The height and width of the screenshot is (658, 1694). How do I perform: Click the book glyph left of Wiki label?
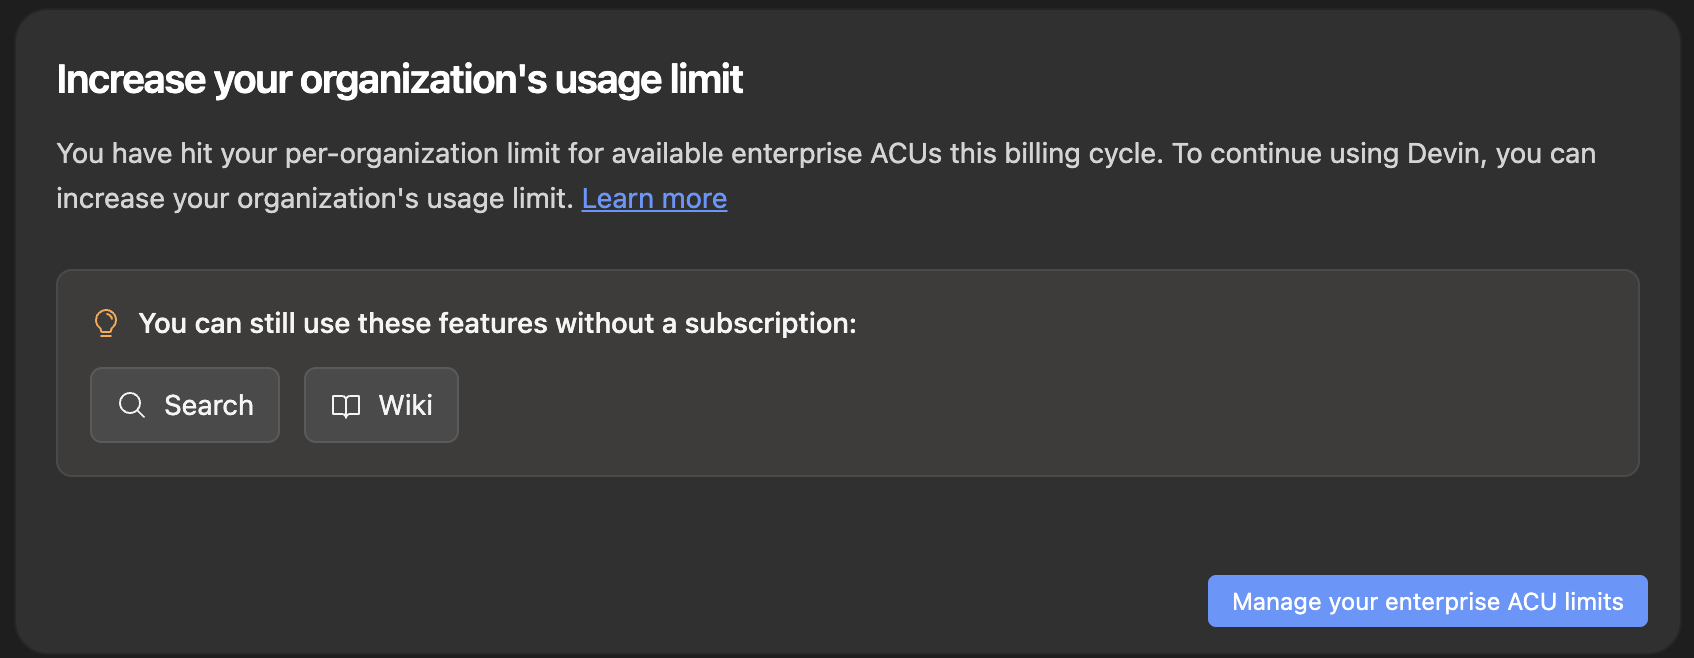point(346,405)
